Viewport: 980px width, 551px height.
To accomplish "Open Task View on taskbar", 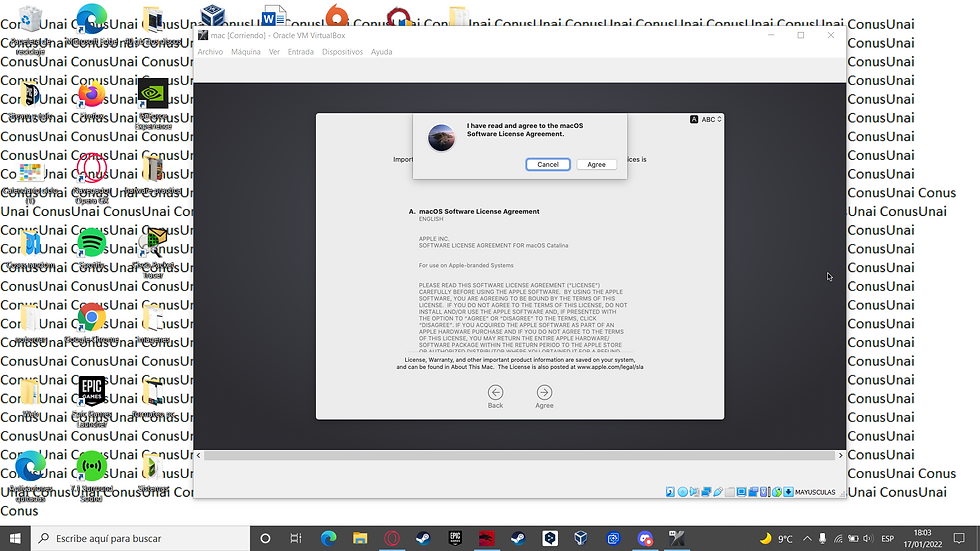I will (296, 538).
